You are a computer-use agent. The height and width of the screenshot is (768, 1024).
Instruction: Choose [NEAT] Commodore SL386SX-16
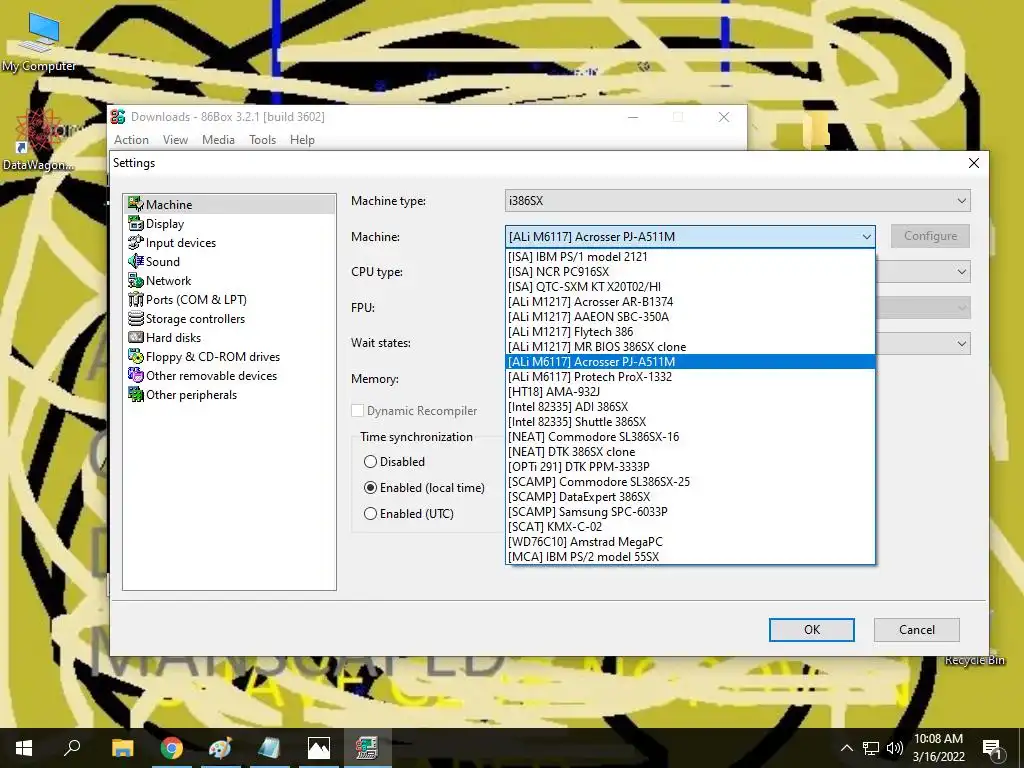(690, 437)
